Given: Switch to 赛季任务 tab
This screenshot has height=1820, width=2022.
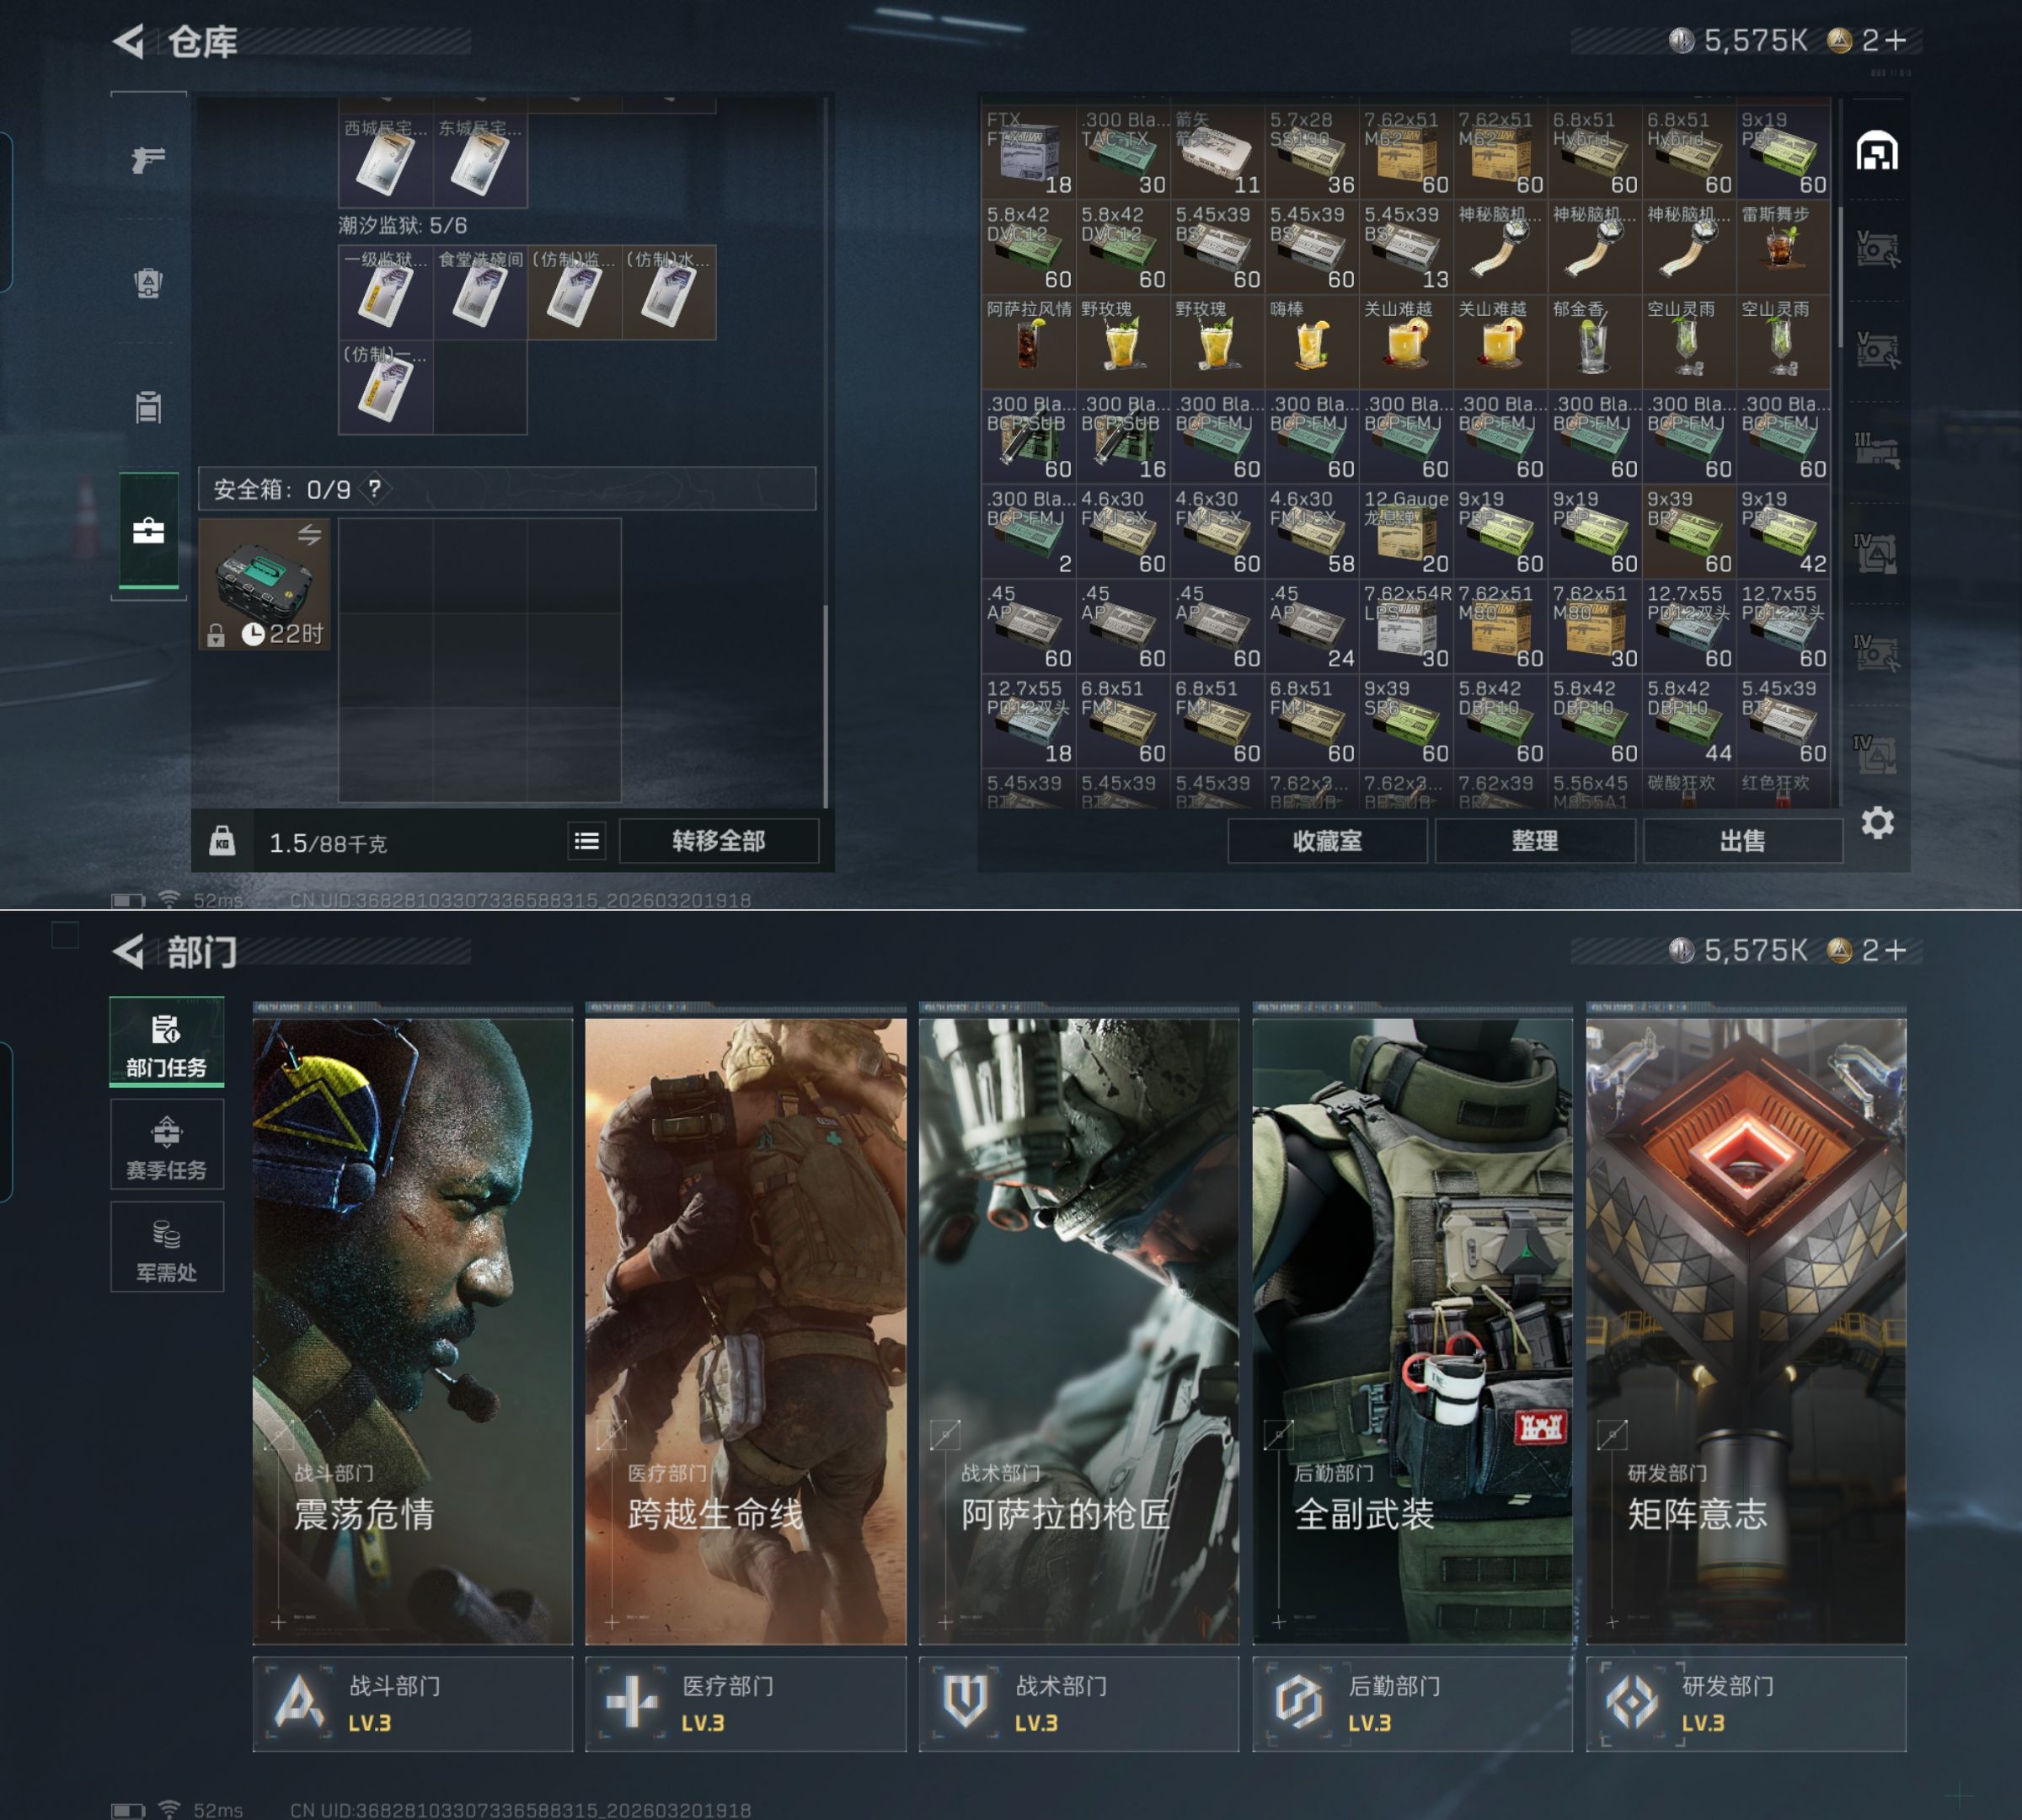Looking at the screenshot, I should 167,1145.
